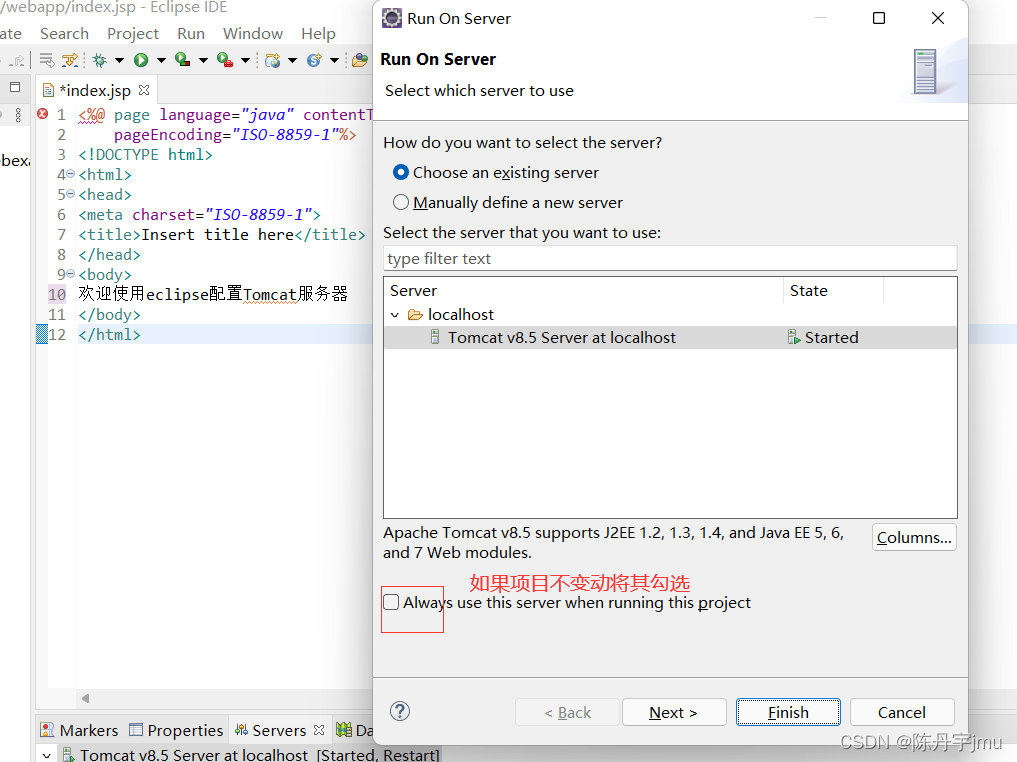Screen dimensions: 1017x762
Task: Click External Tools run icon with red toolbox
Action: pyautogui.click(x=224, y=60)
